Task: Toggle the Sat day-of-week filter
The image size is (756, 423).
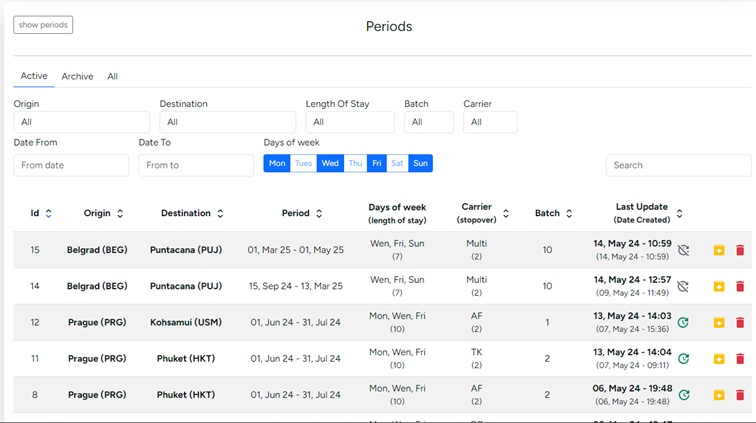Action: pyautogui.click(x=397, y=163)
